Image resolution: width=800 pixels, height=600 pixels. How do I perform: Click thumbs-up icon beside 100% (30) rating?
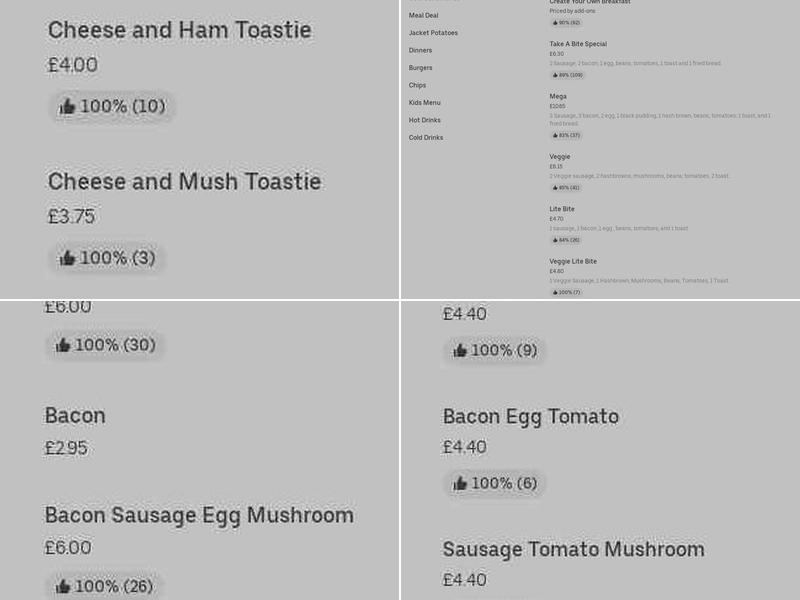click(x=63, y=345)
